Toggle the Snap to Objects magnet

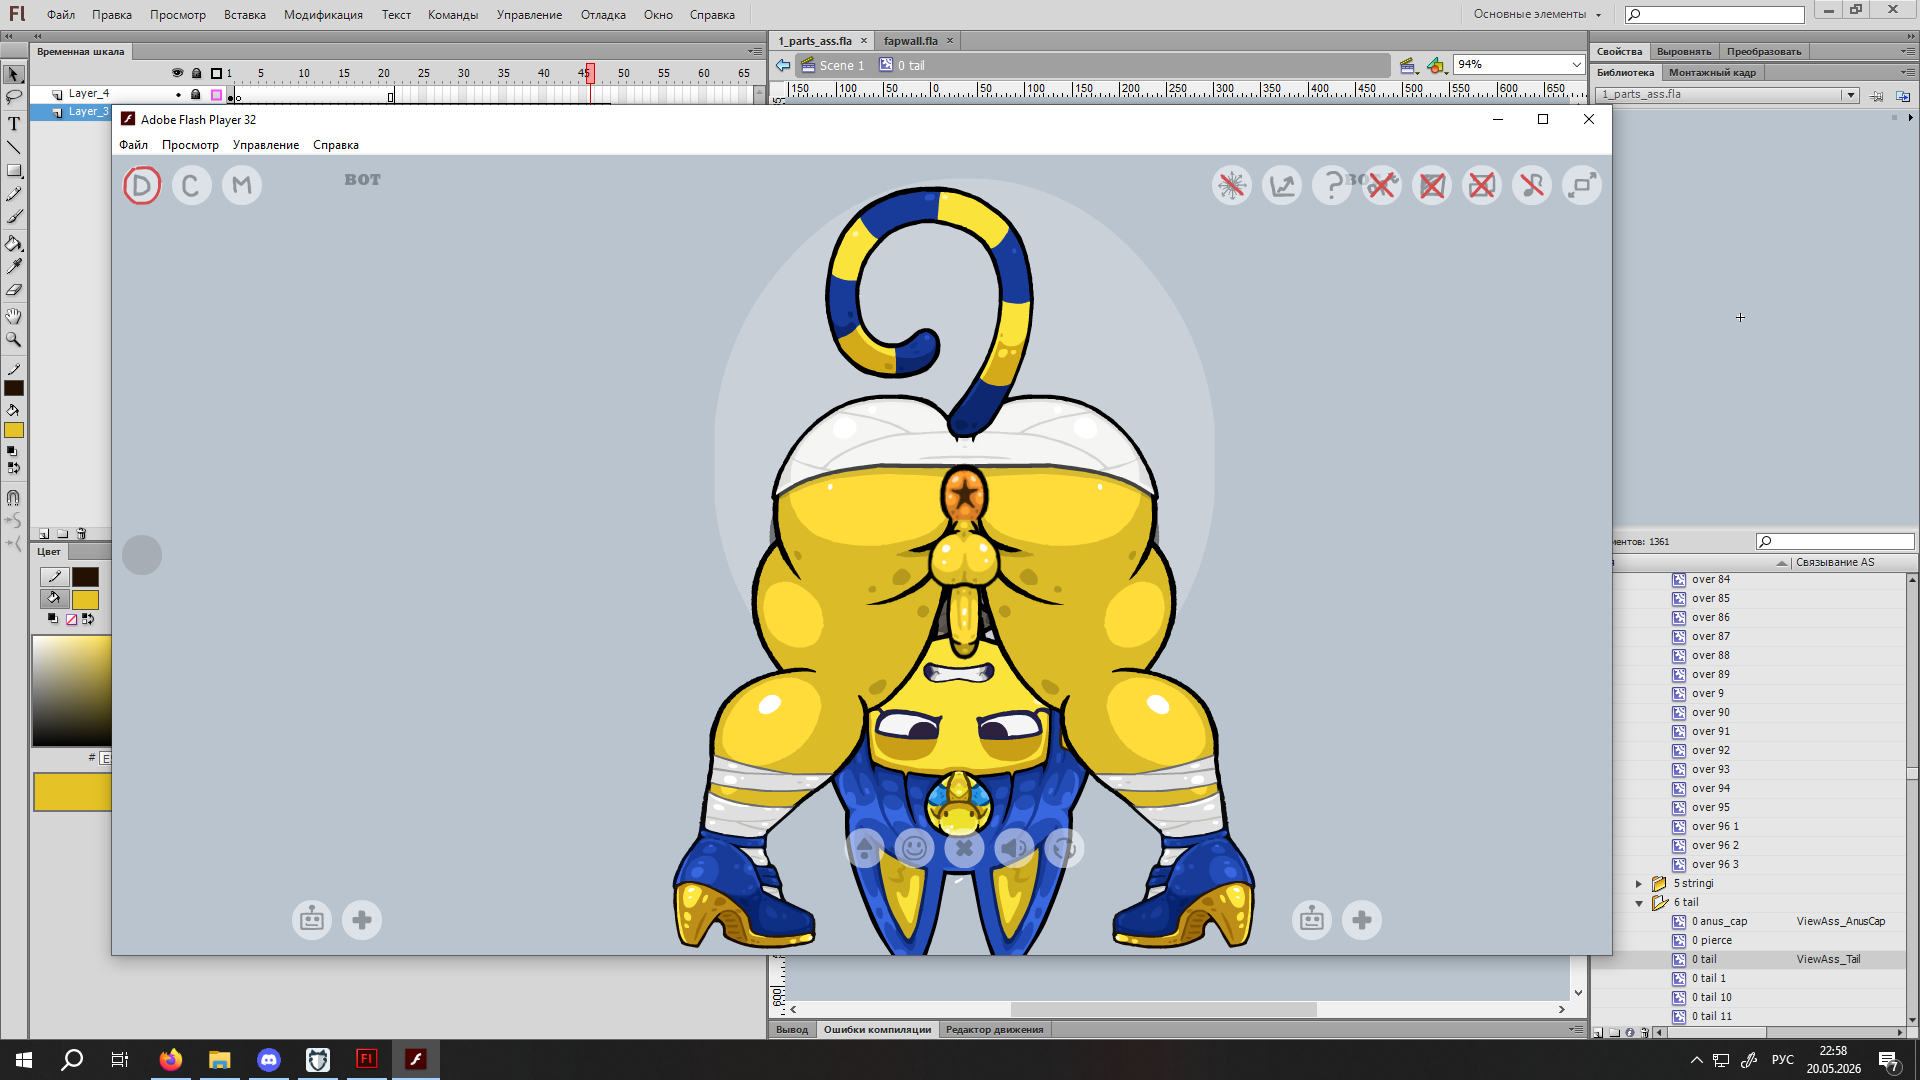pos(14,498)
